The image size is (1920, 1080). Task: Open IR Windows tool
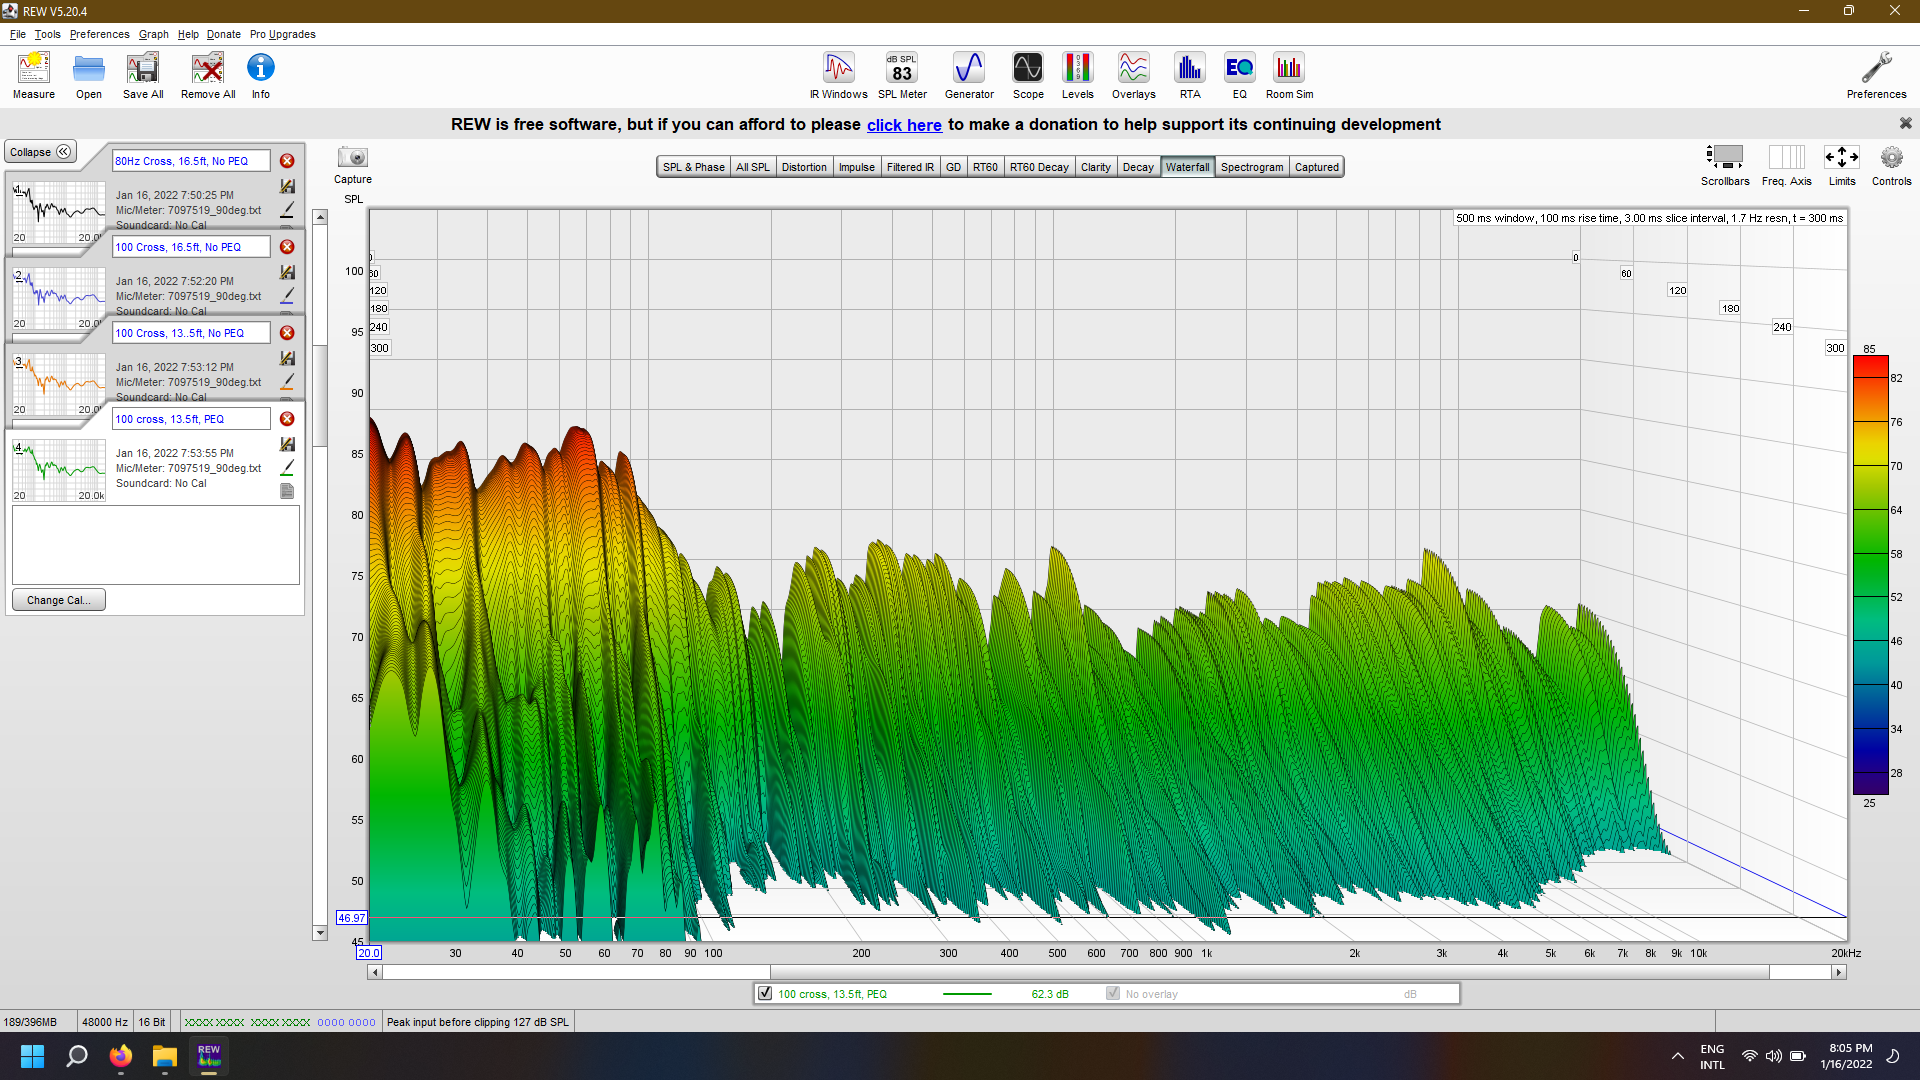tap(839, 76)
